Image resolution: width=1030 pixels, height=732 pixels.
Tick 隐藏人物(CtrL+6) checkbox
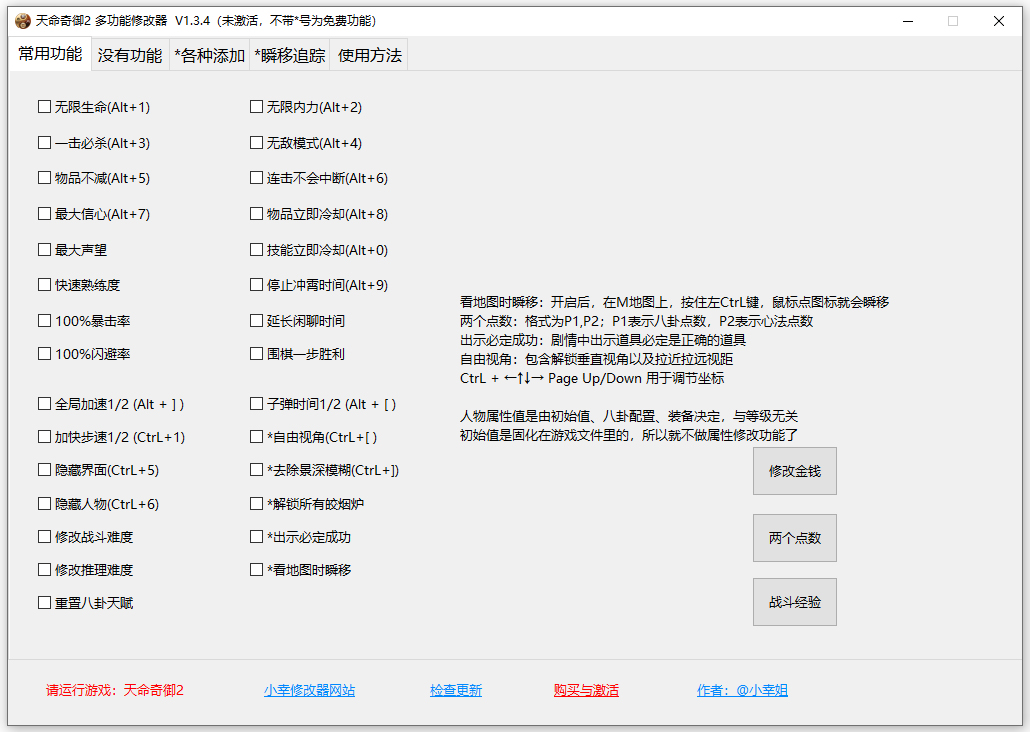[45, 504]
